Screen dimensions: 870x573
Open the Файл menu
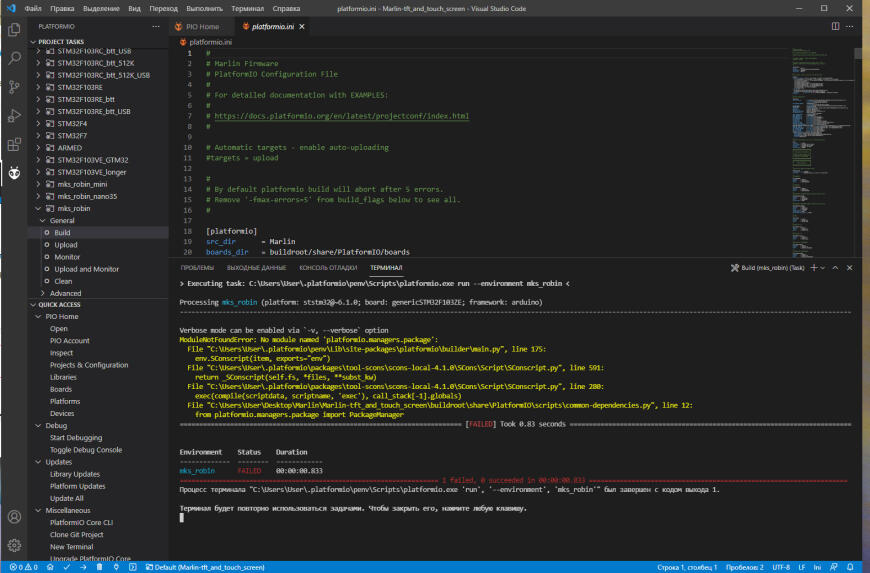click(x=33, y=8)
